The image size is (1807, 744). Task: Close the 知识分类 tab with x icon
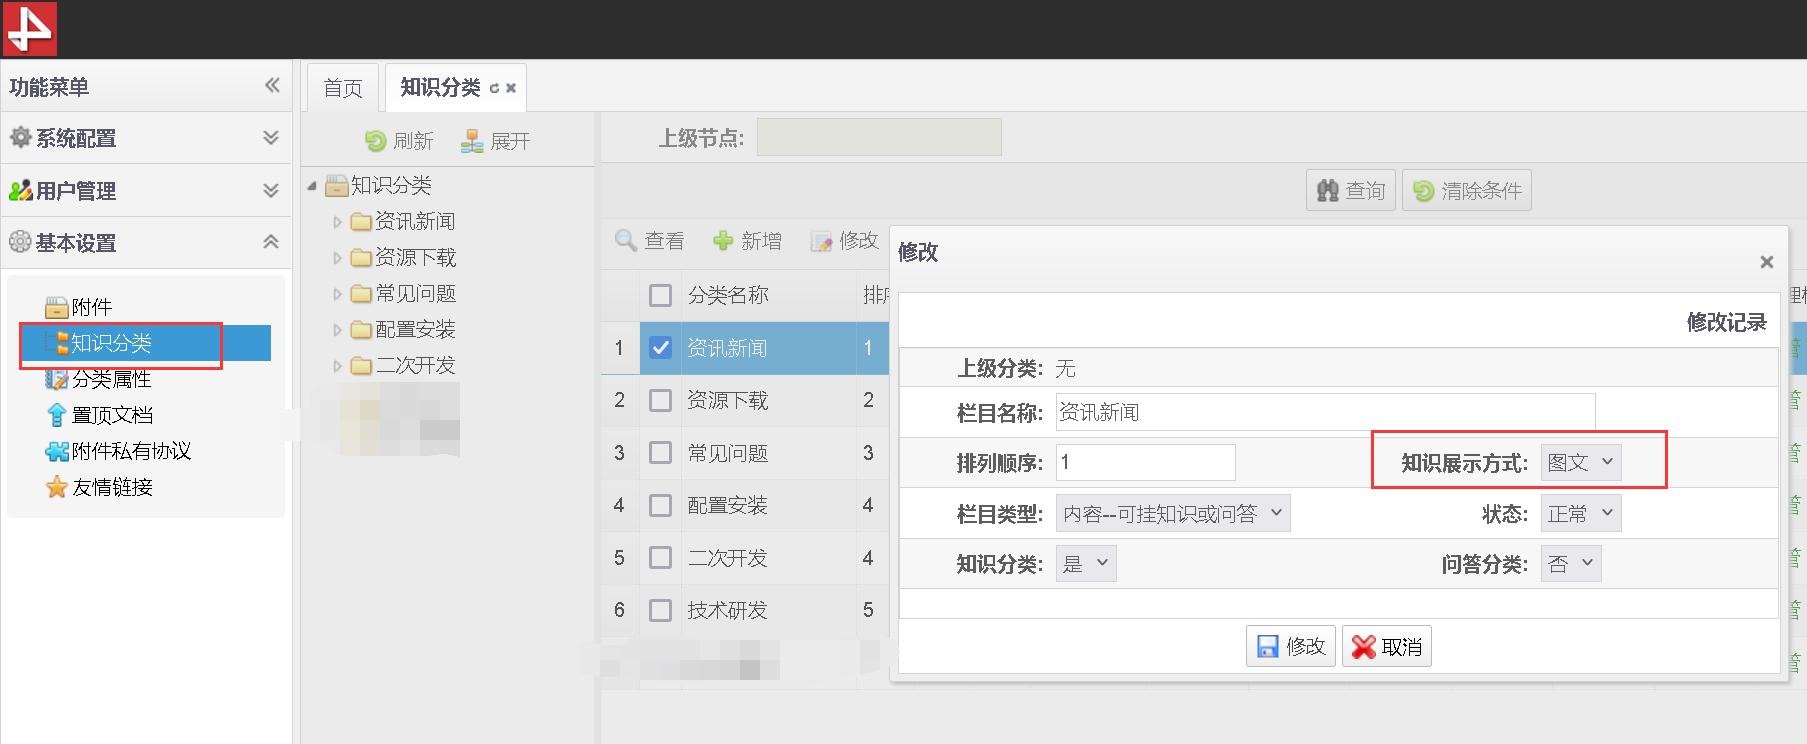(511, 88)
